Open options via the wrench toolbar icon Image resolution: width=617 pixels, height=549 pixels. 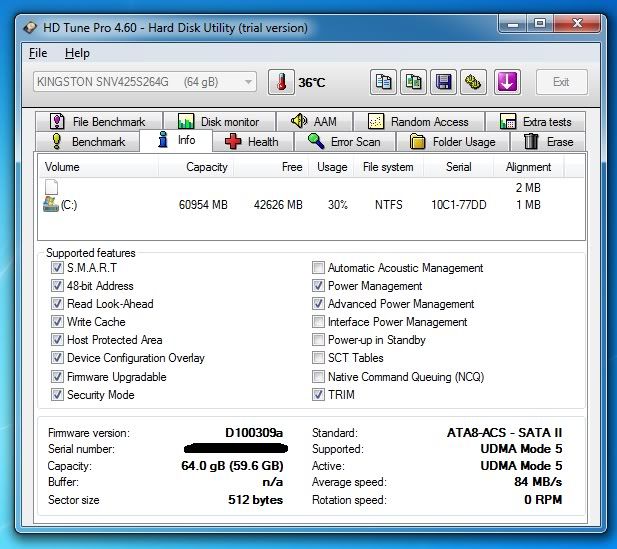pos(473,82)
